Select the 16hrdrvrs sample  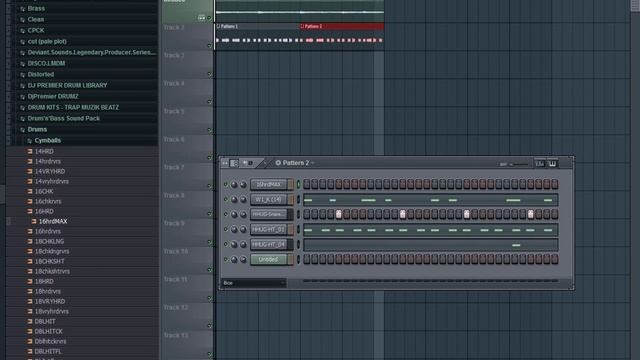point(48,231)
